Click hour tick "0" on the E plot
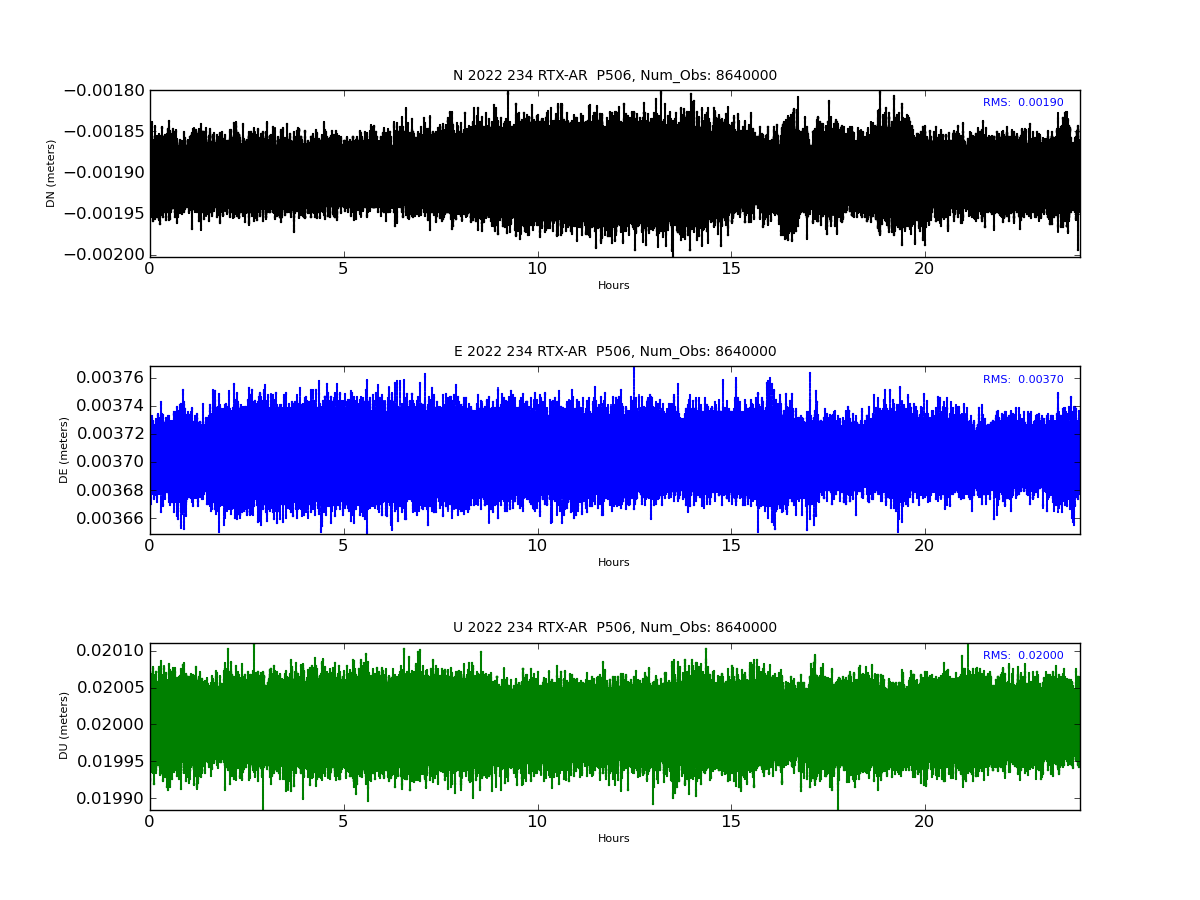Viewport: 1200px width, 900px height. pyautogui.click(x=150, y=546)
